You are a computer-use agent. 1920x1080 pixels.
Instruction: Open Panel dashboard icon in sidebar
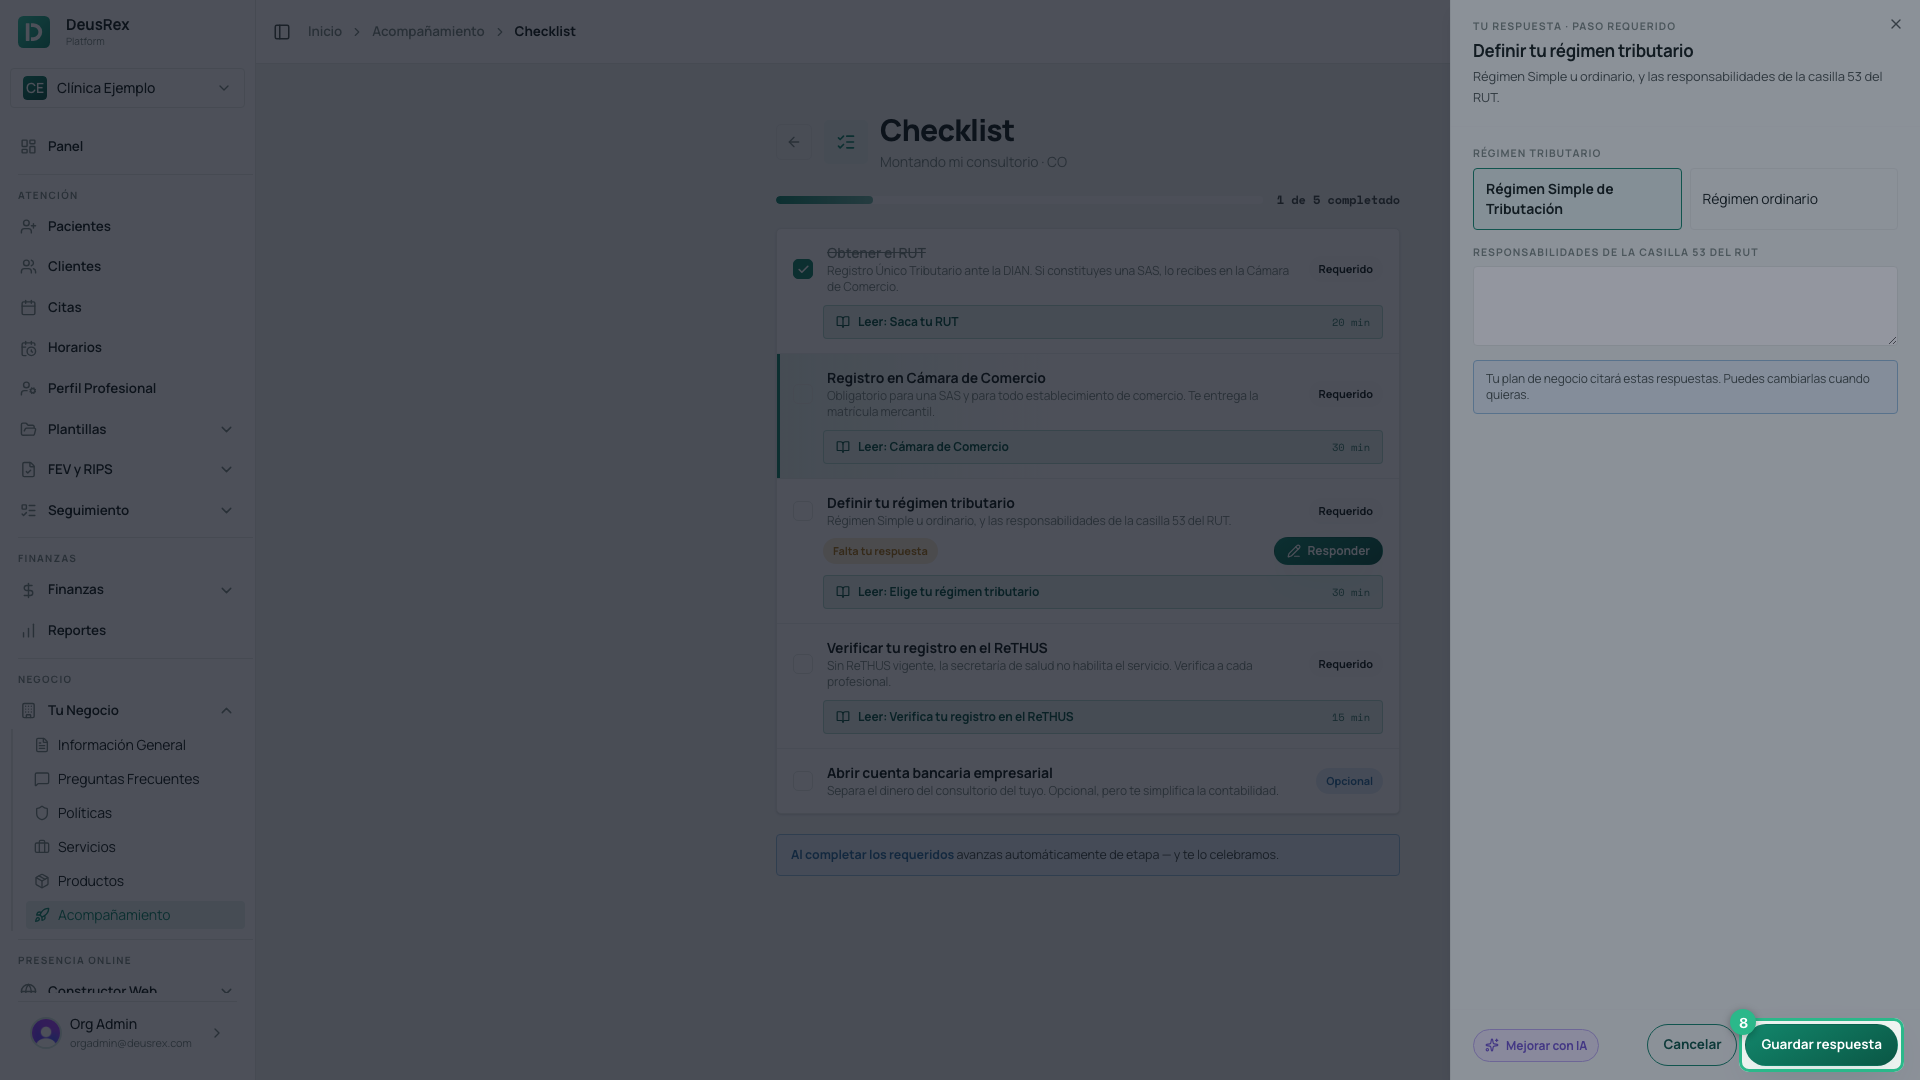[x=28, y=146]
